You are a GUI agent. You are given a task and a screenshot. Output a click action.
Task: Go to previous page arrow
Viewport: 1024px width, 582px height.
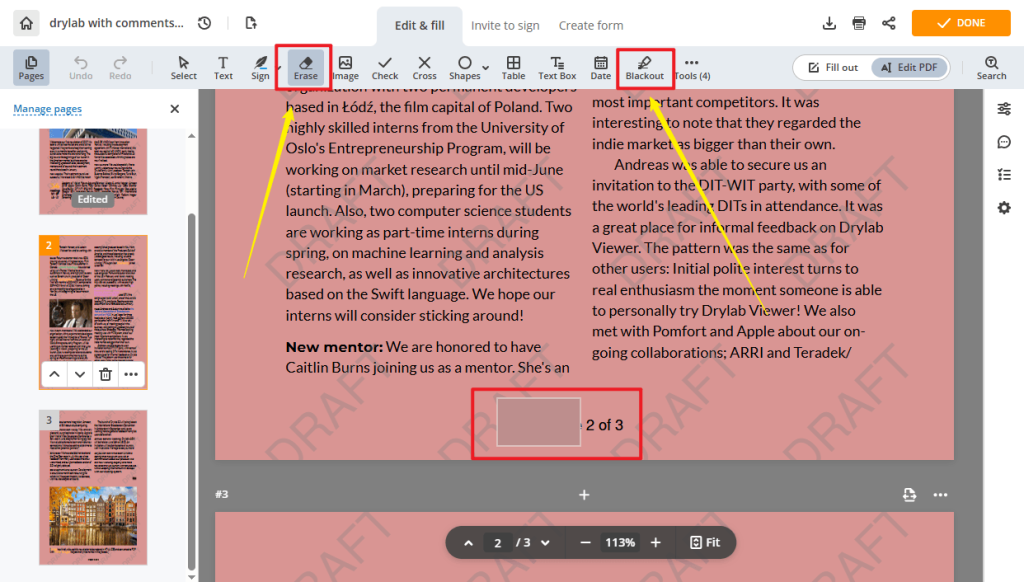coord(468,543)
